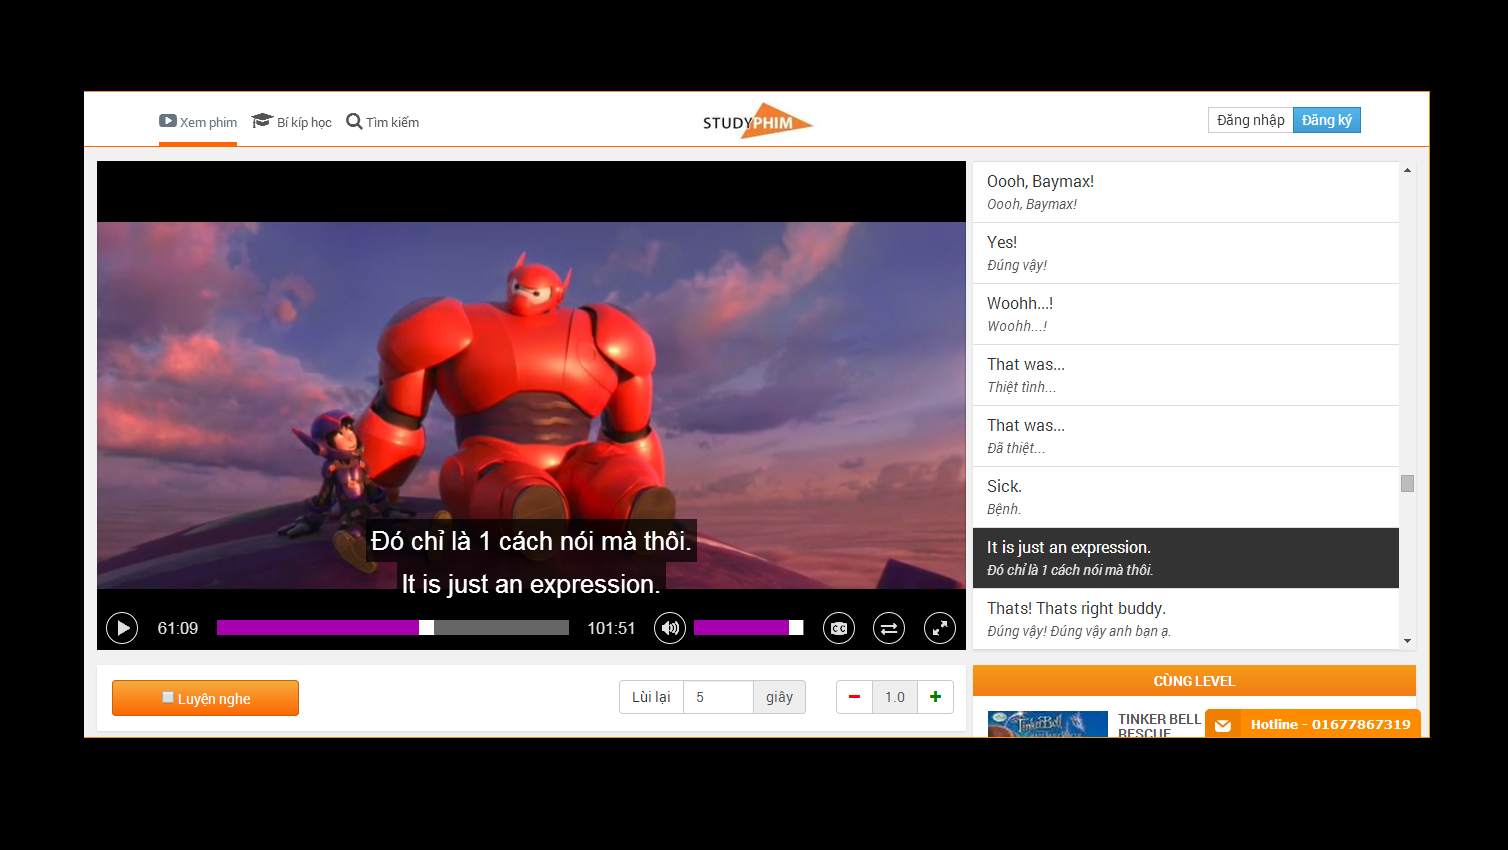Click the Đăng ký button
Viewport: 1508px width, 850px height.
pos(1327,120)
